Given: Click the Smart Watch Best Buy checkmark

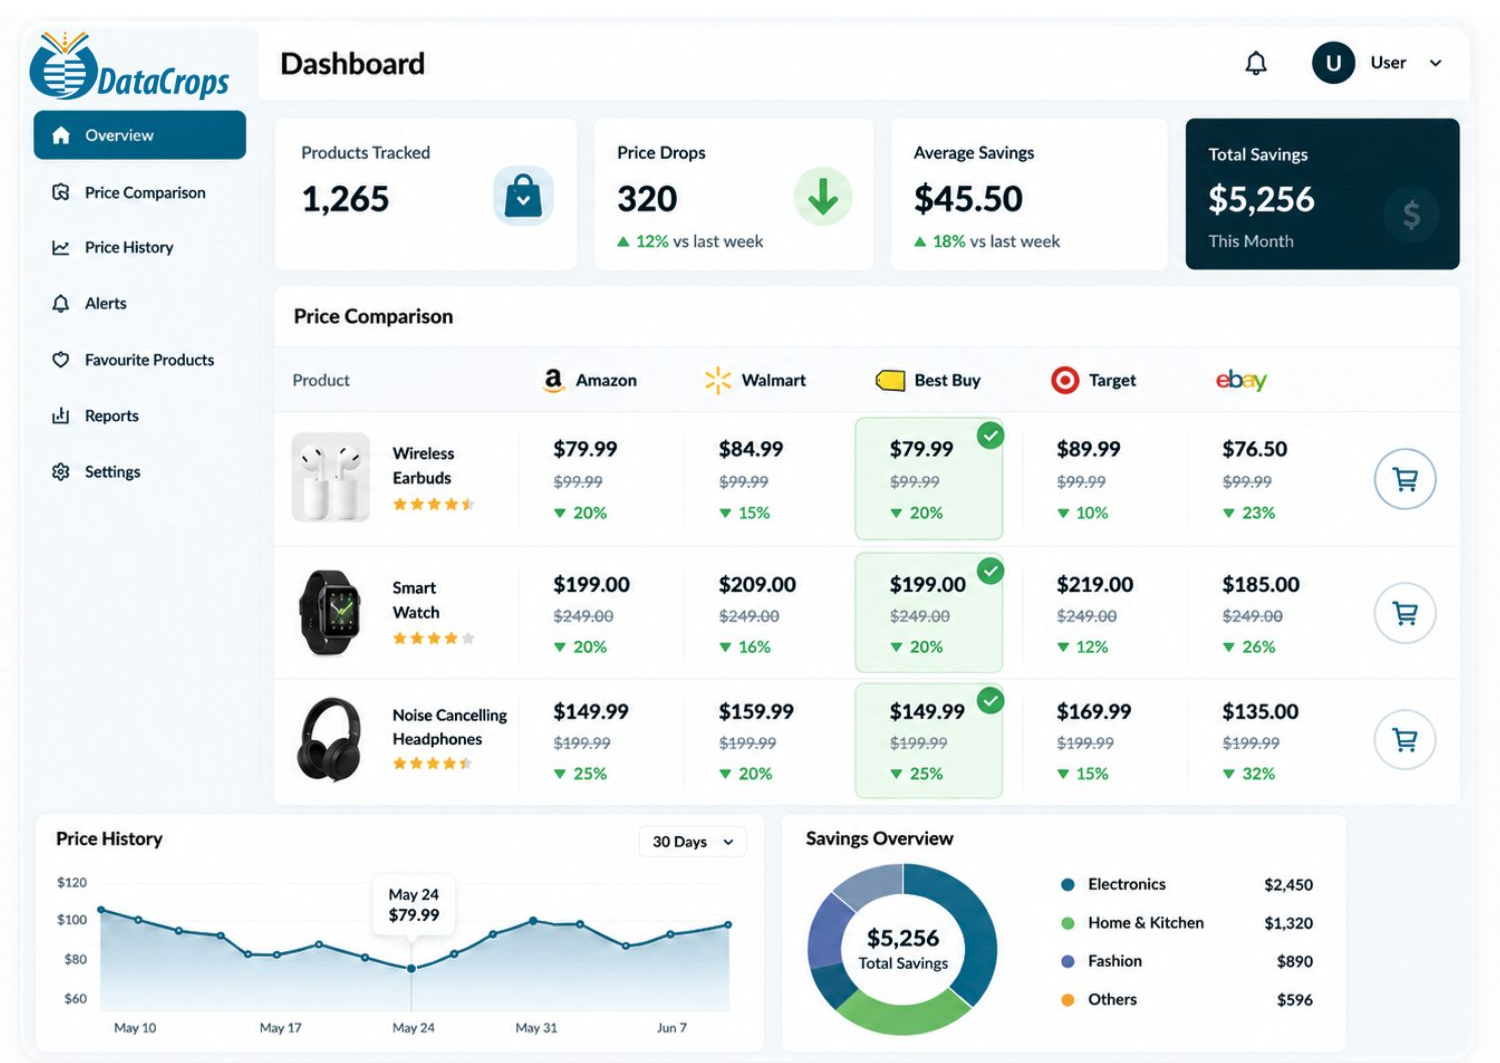Looking at the screenshot, I should 990,571.
